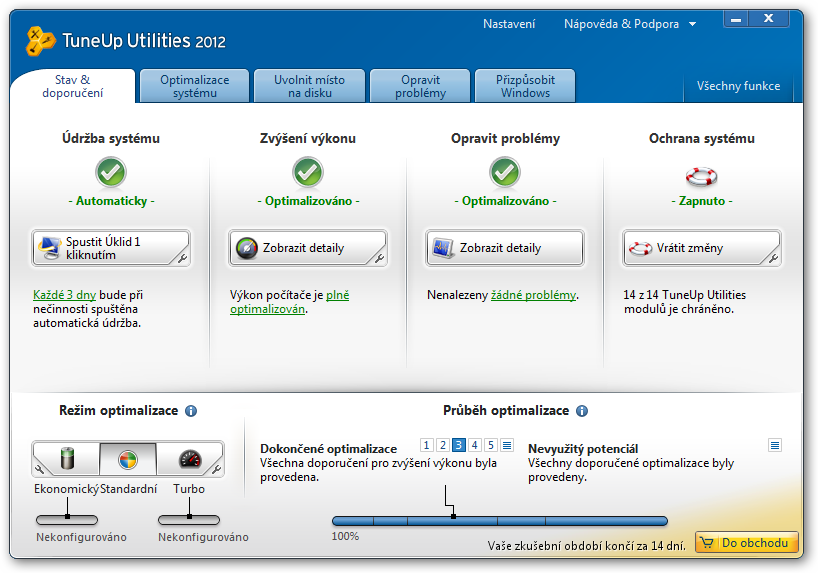This screenshot has height=573, width=818.
Task: Open list icon next to step 5
Action: point(507,445)
